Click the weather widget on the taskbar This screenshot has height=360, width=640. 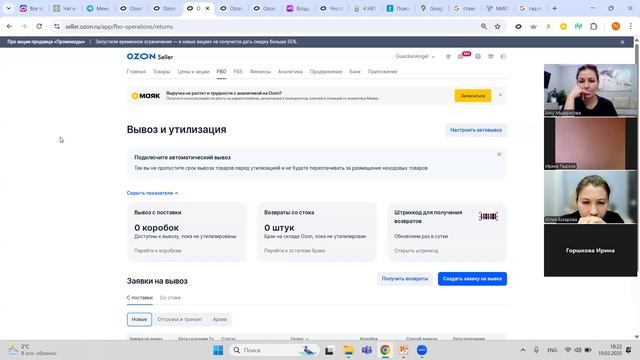[32, 350]
